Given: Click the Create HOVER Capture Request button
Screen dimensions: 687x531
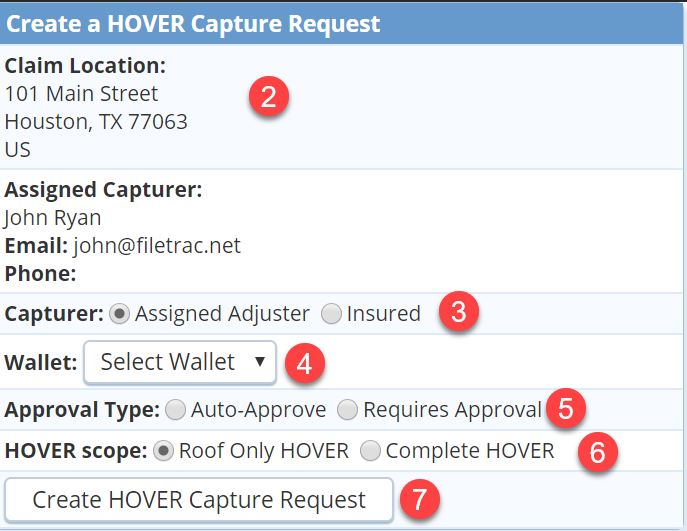Looking at the screenshot, I should 199,500.
